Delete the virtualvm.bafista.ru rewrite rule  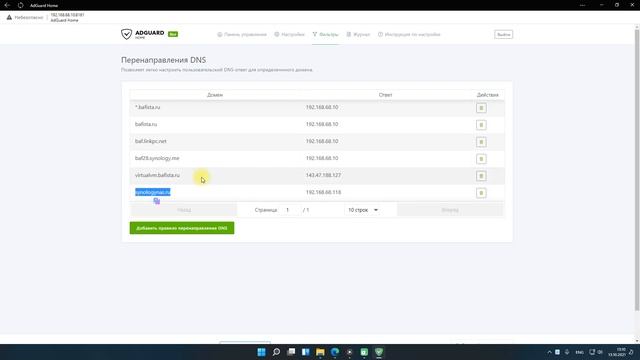pos(481,176)
